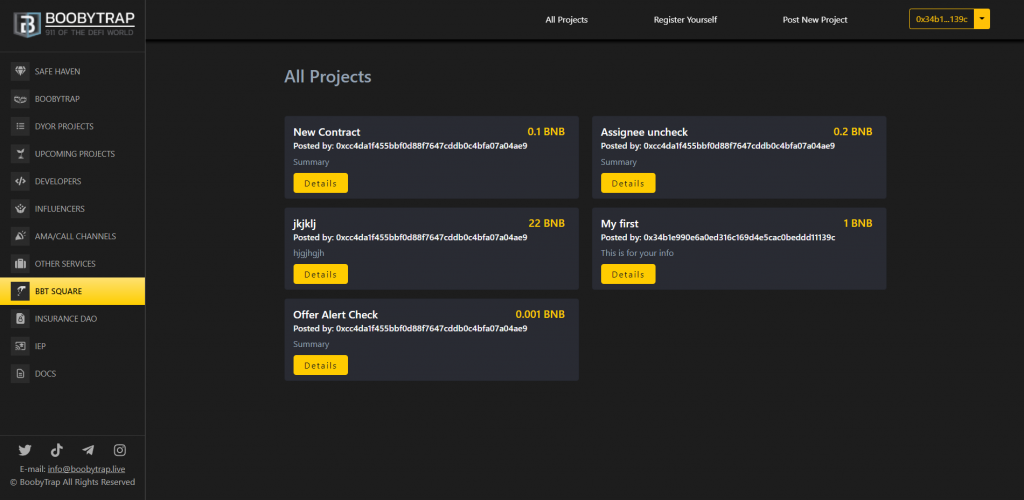Click the BBT Square icon
Screen dimensions: 1024x500
coord(20,291)
